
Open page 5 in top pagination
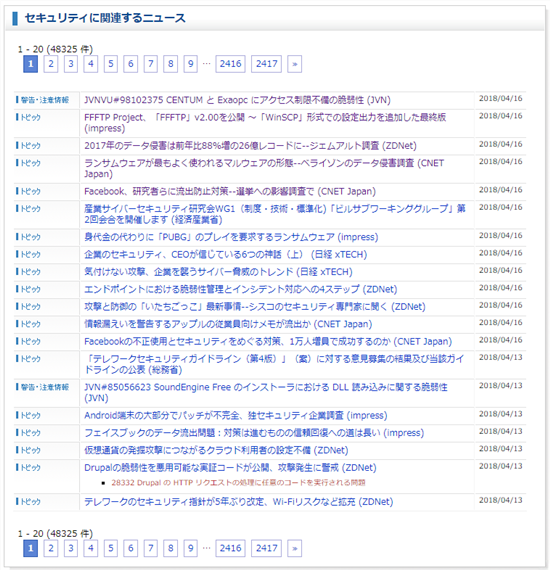pos(111,64)
